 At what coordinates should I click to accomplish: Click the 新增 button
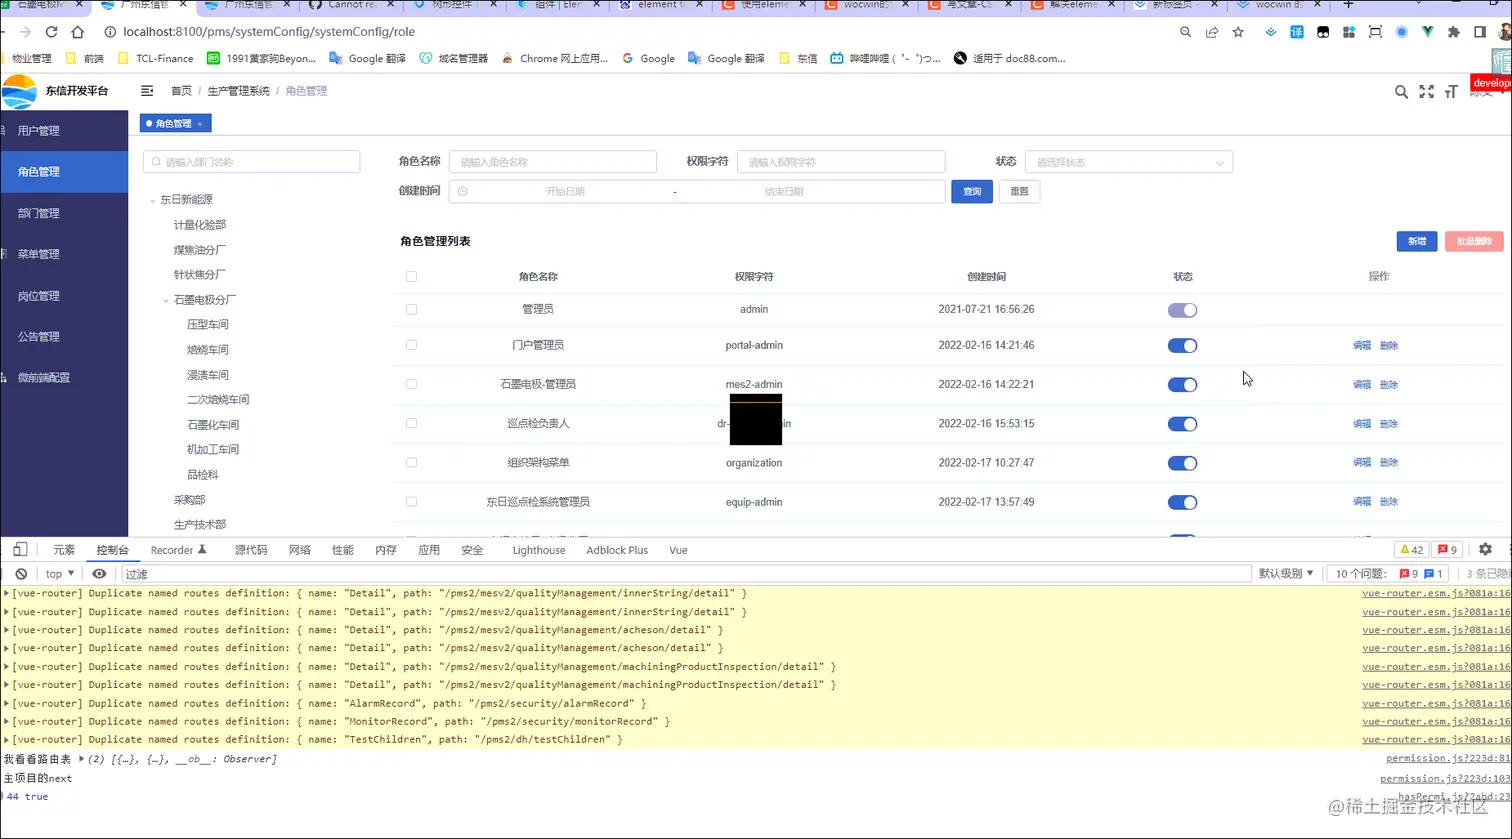coord(1417,241)
